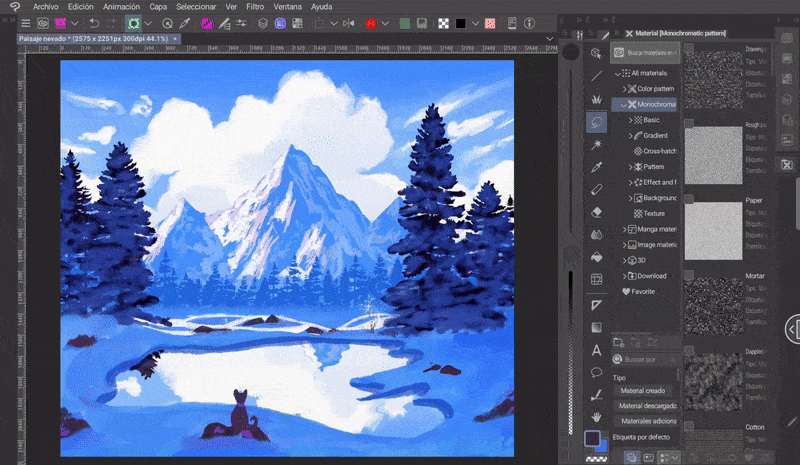Tick the checkbox above the Rough paper thumbnail
800x465 pixels.
pos(689,123)
